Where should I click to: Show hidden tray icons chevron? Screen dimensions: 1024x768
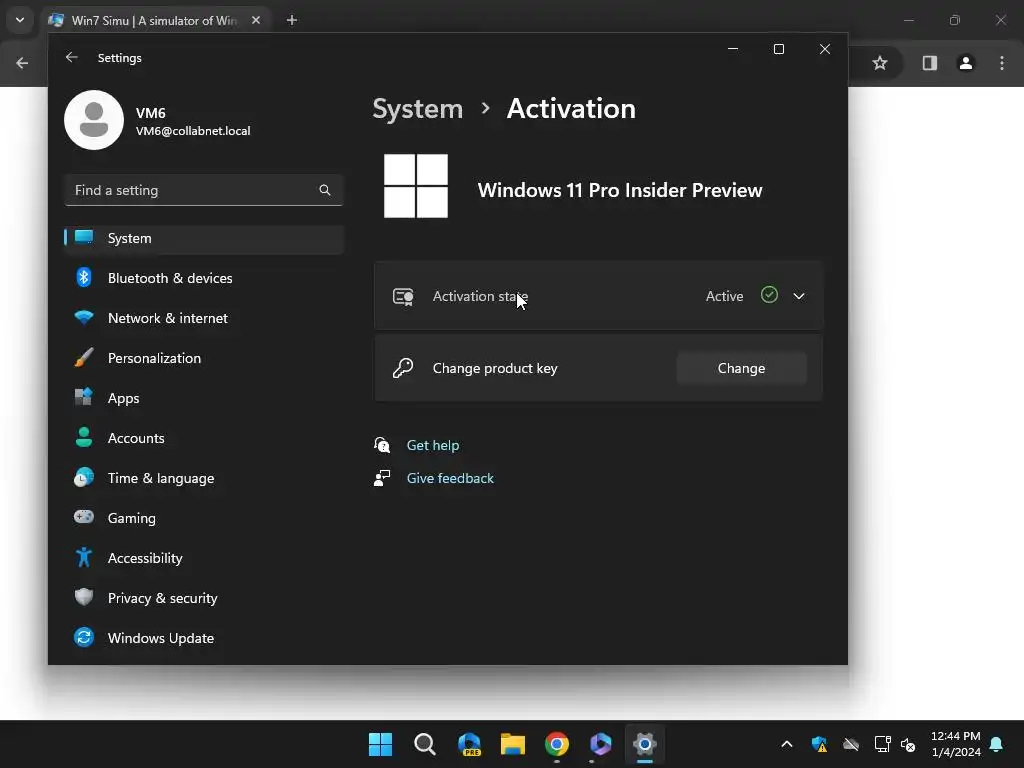(x=787, y=744)
